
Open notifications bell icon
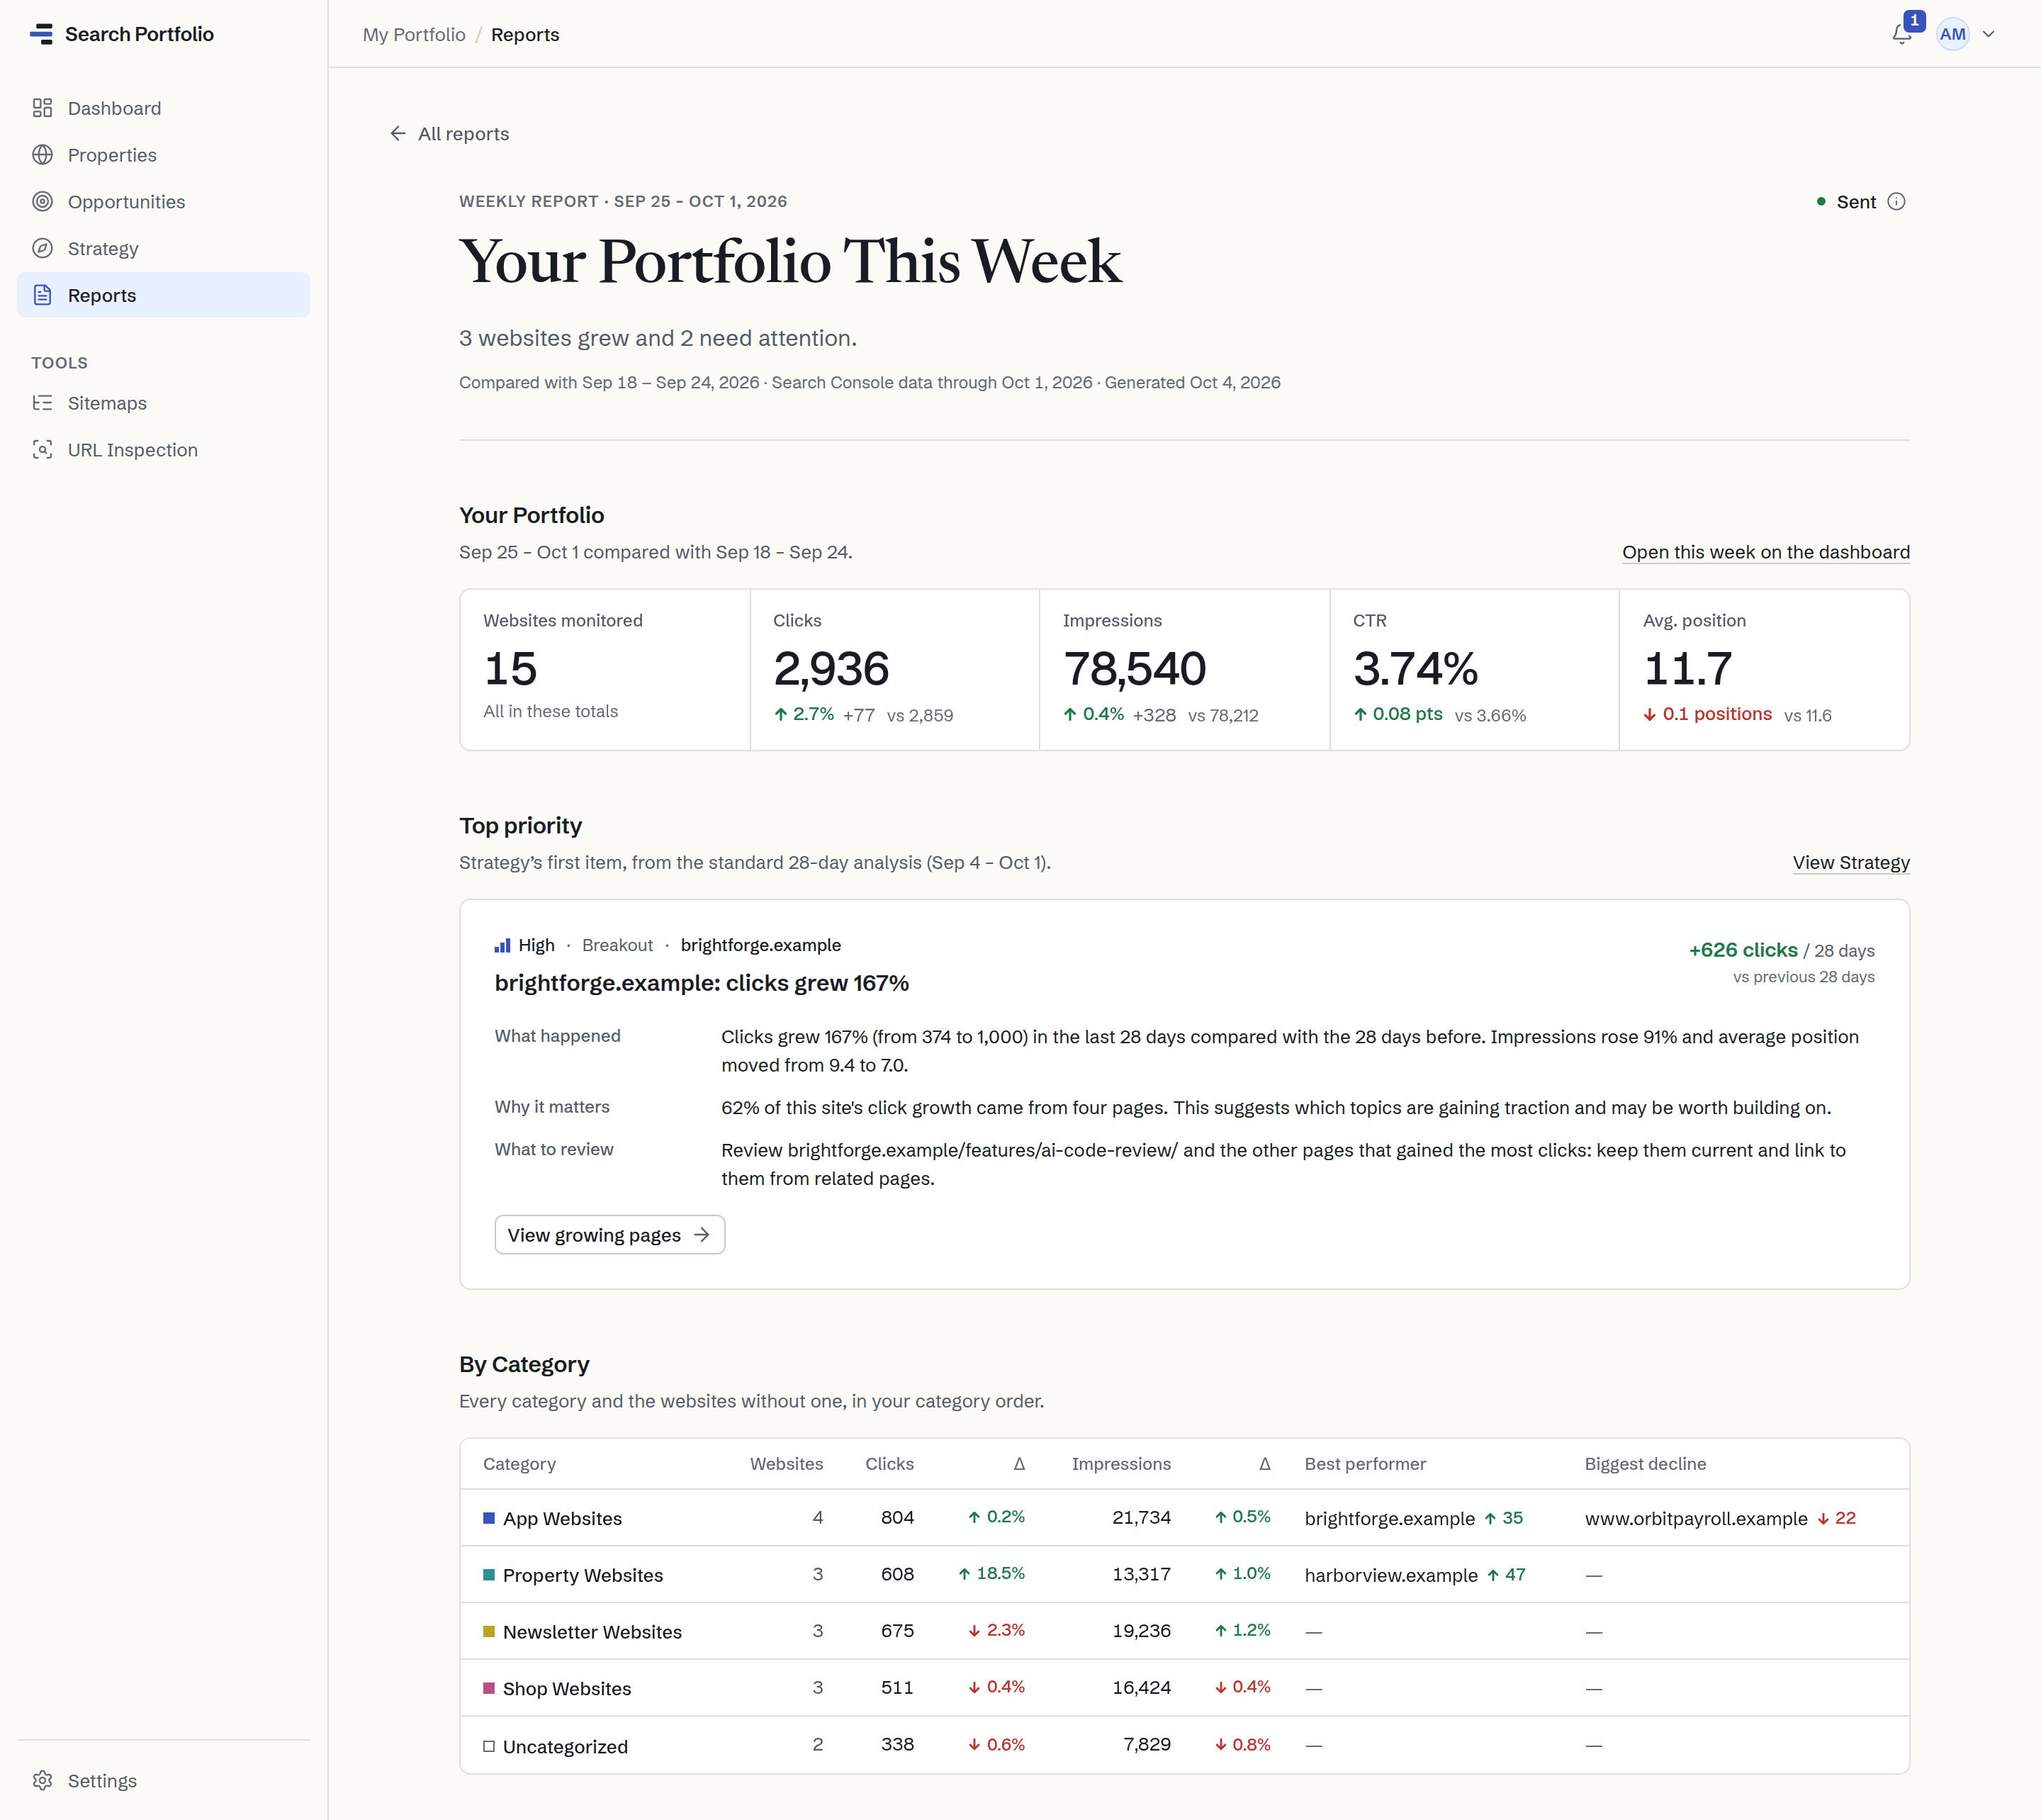(1902, 35)
